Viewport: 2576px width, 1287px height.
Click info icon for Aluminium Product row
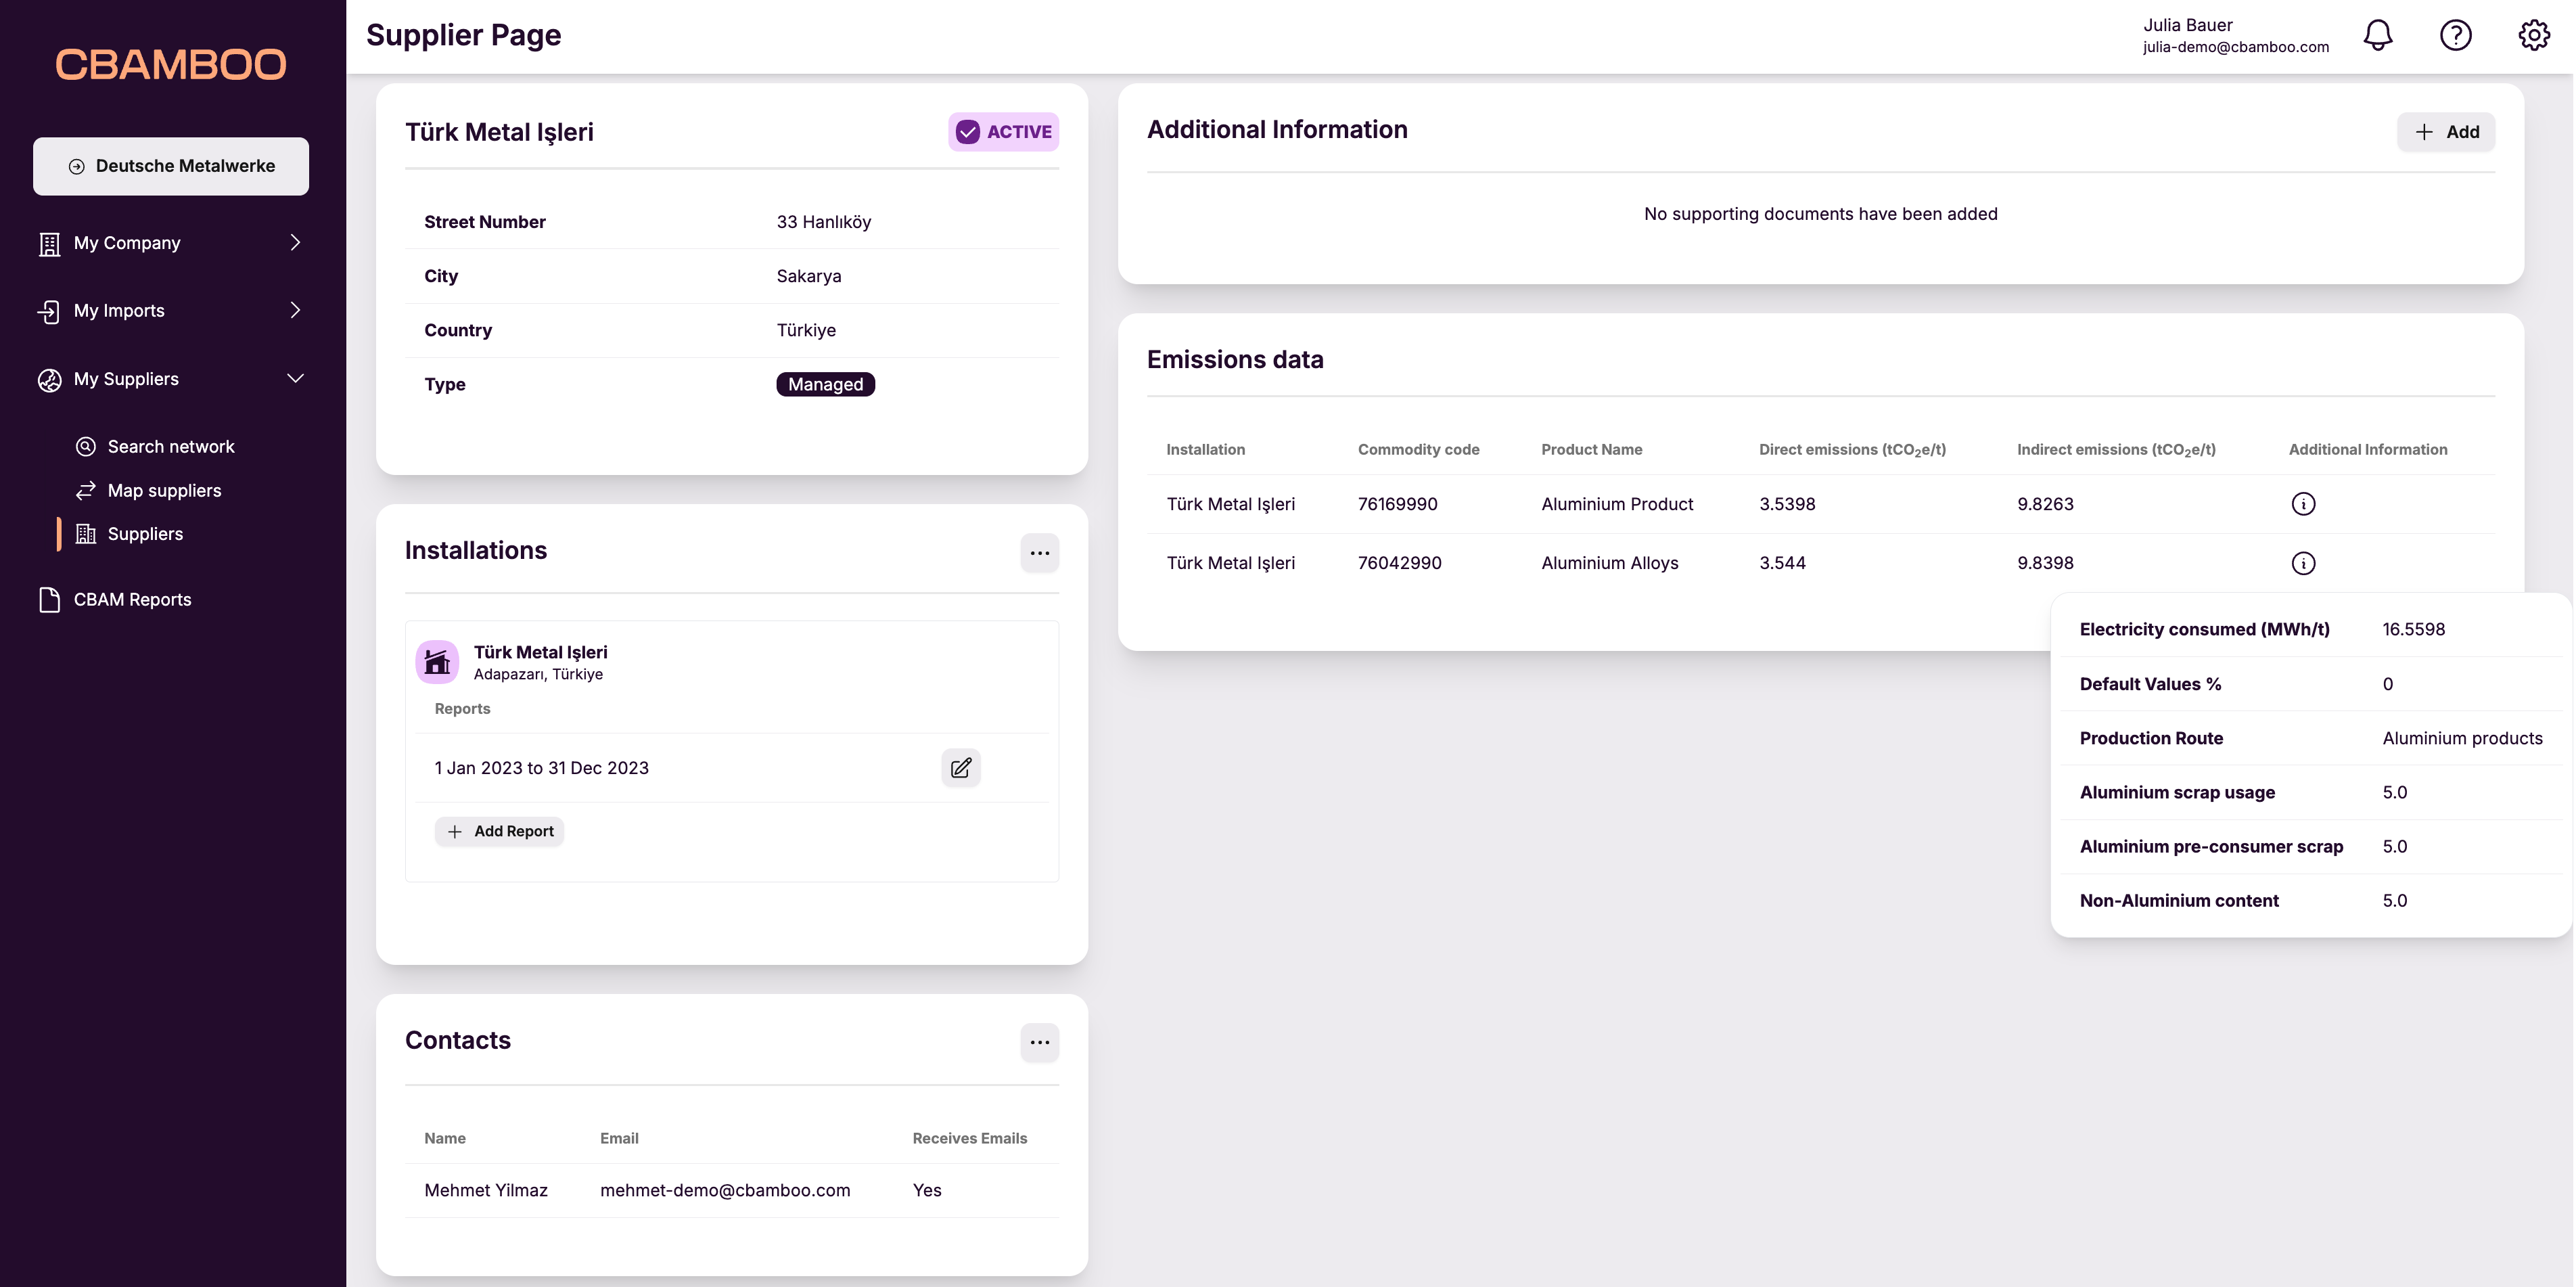click(2303, 504)
